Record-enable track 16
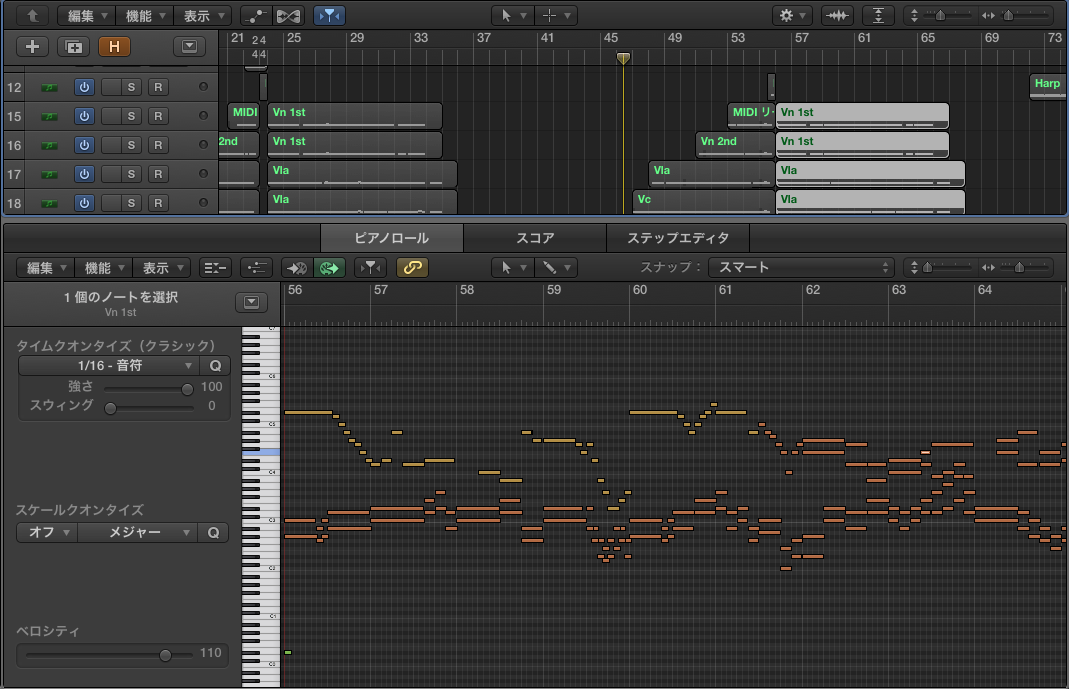This screenshot has height=689, width=1069. click(x=158, y=145)
